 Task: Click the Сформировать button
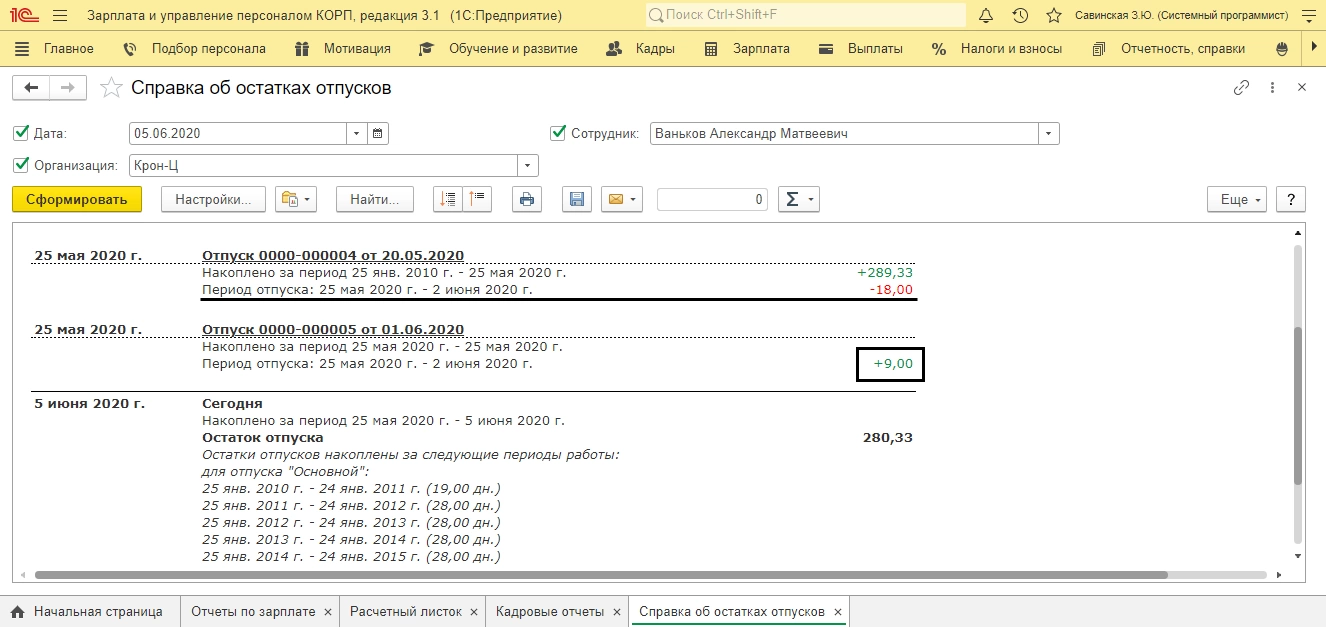pyautogui.click(x=77, y=199)
